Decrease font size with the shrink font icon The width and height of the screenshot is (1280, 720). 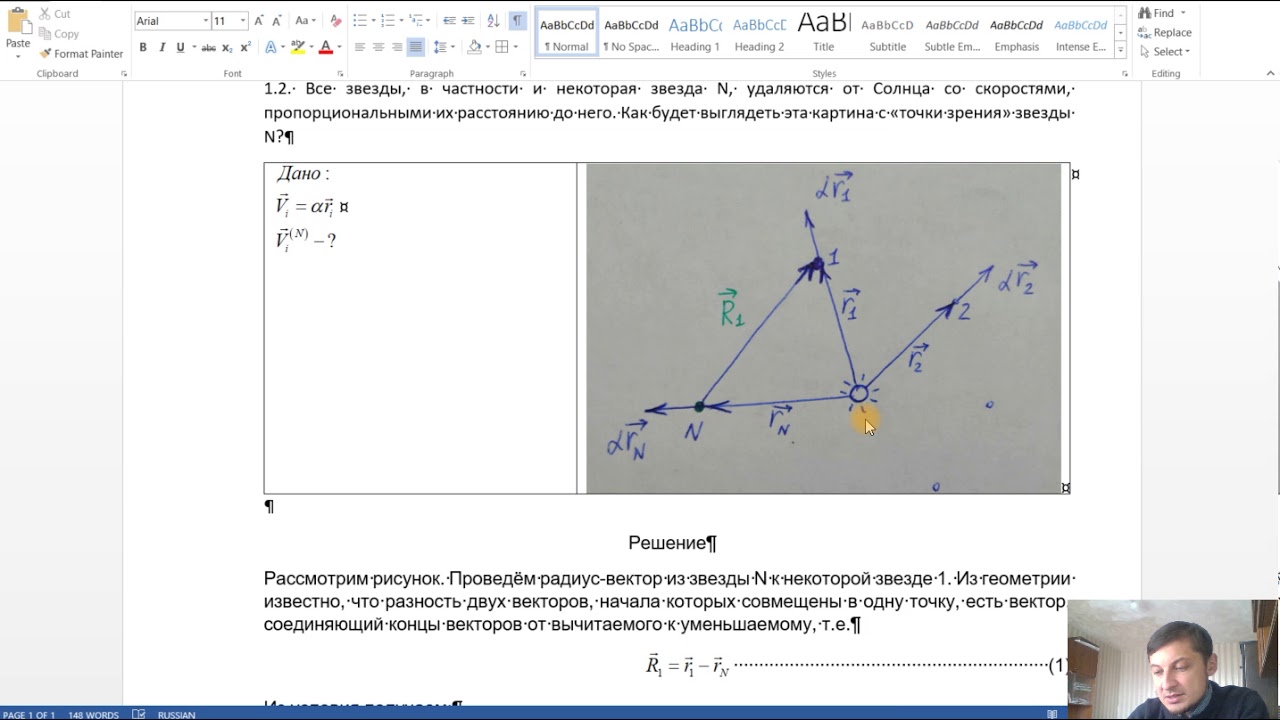277,21
